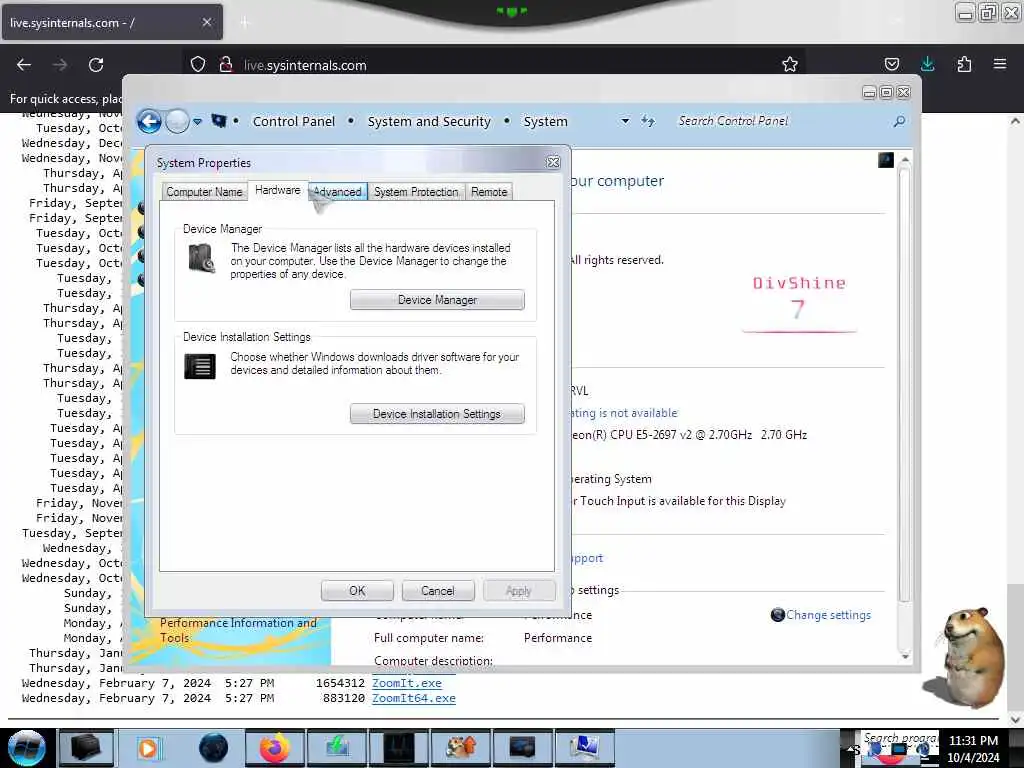The width and height of the screenshot is (1024, 768).
Task: Click the Device Manager button
Action: coord(437,300)
